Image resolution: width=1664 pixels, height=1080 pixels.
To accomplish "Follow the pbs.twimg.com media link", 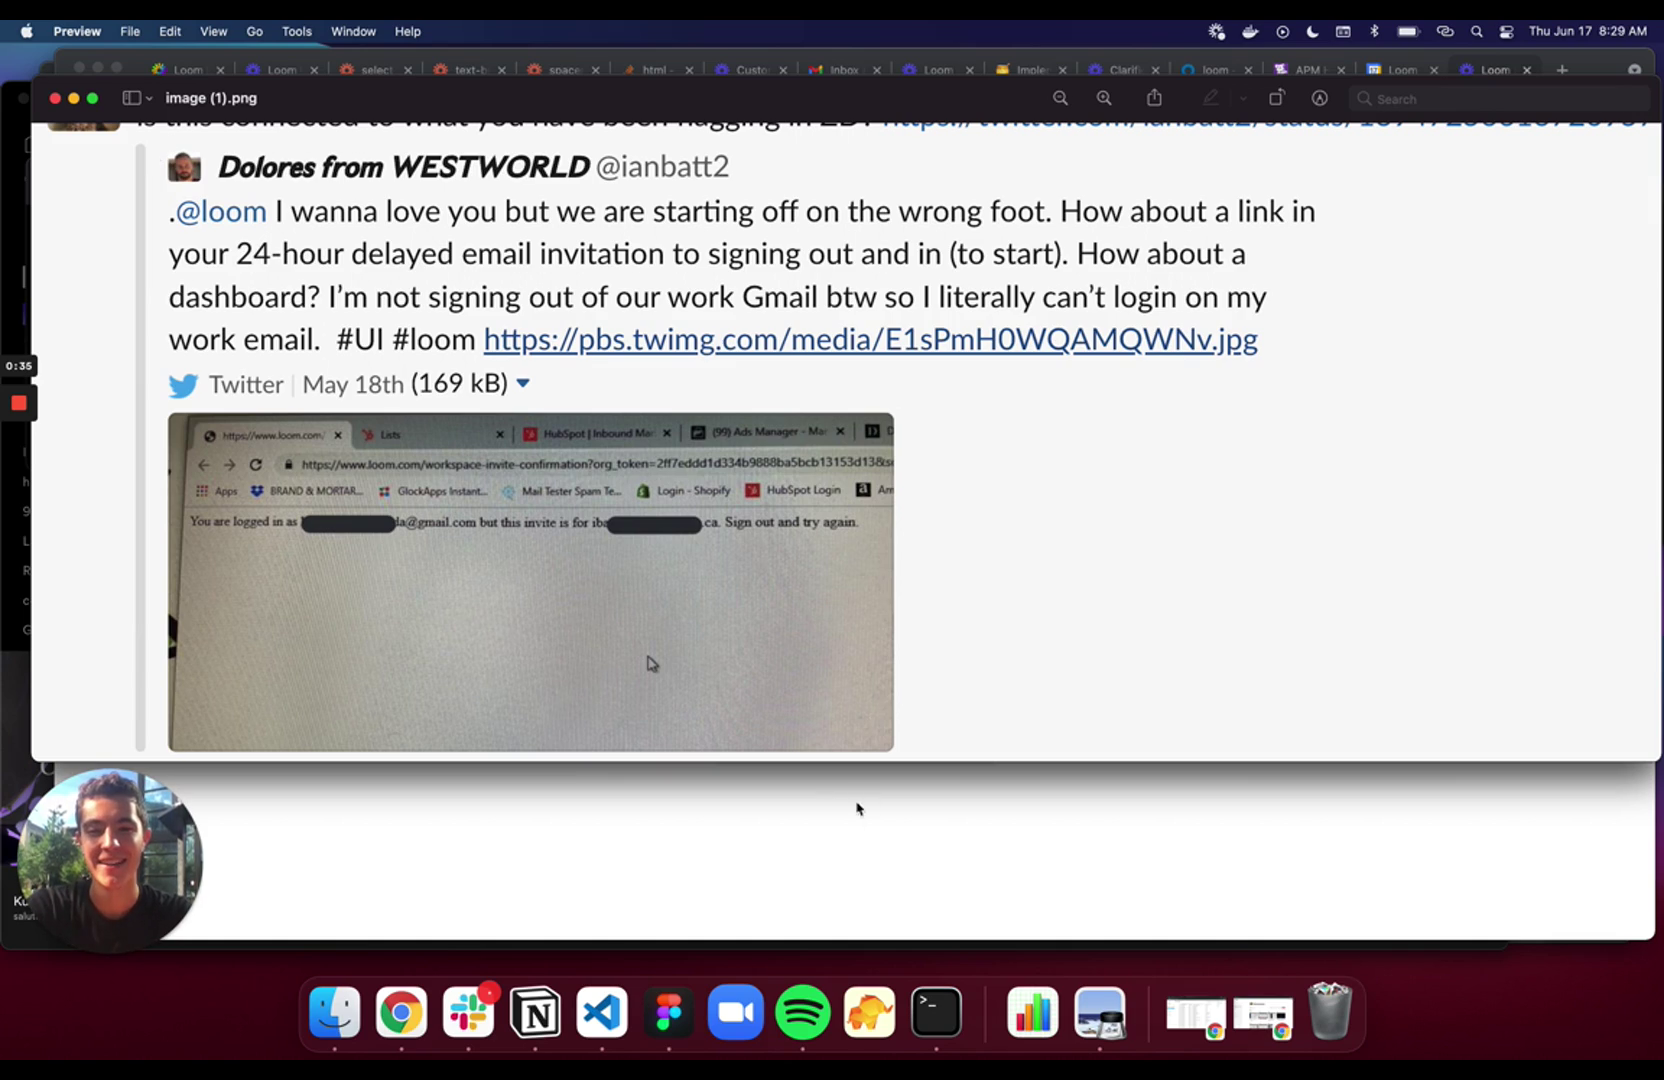I will coord(871,339).
